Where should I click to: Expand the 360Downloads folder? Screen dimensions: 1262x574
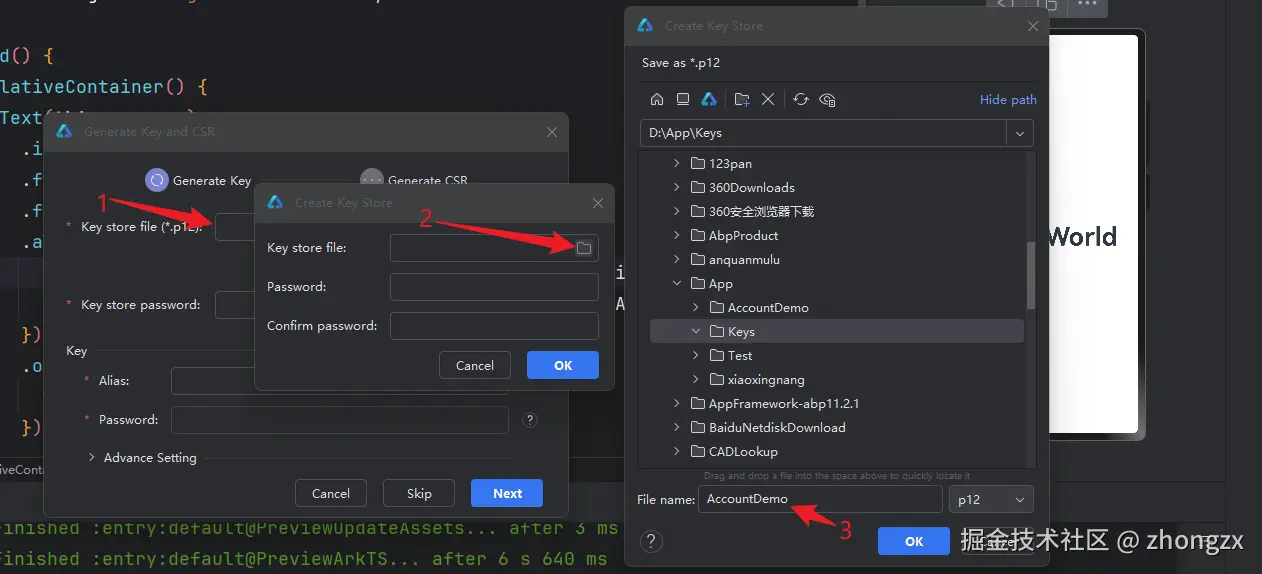677,188
